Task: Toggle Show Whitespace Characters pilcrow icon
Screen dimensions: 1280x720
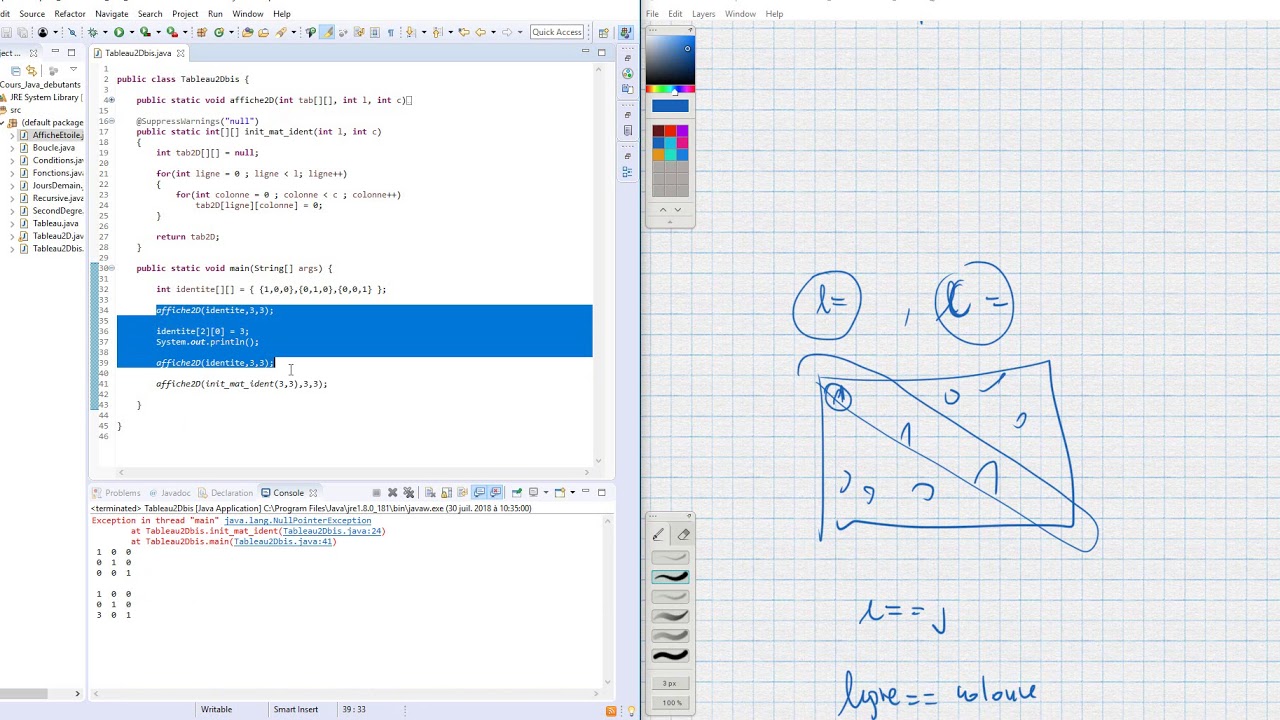Action: click(x=391, y=32)
